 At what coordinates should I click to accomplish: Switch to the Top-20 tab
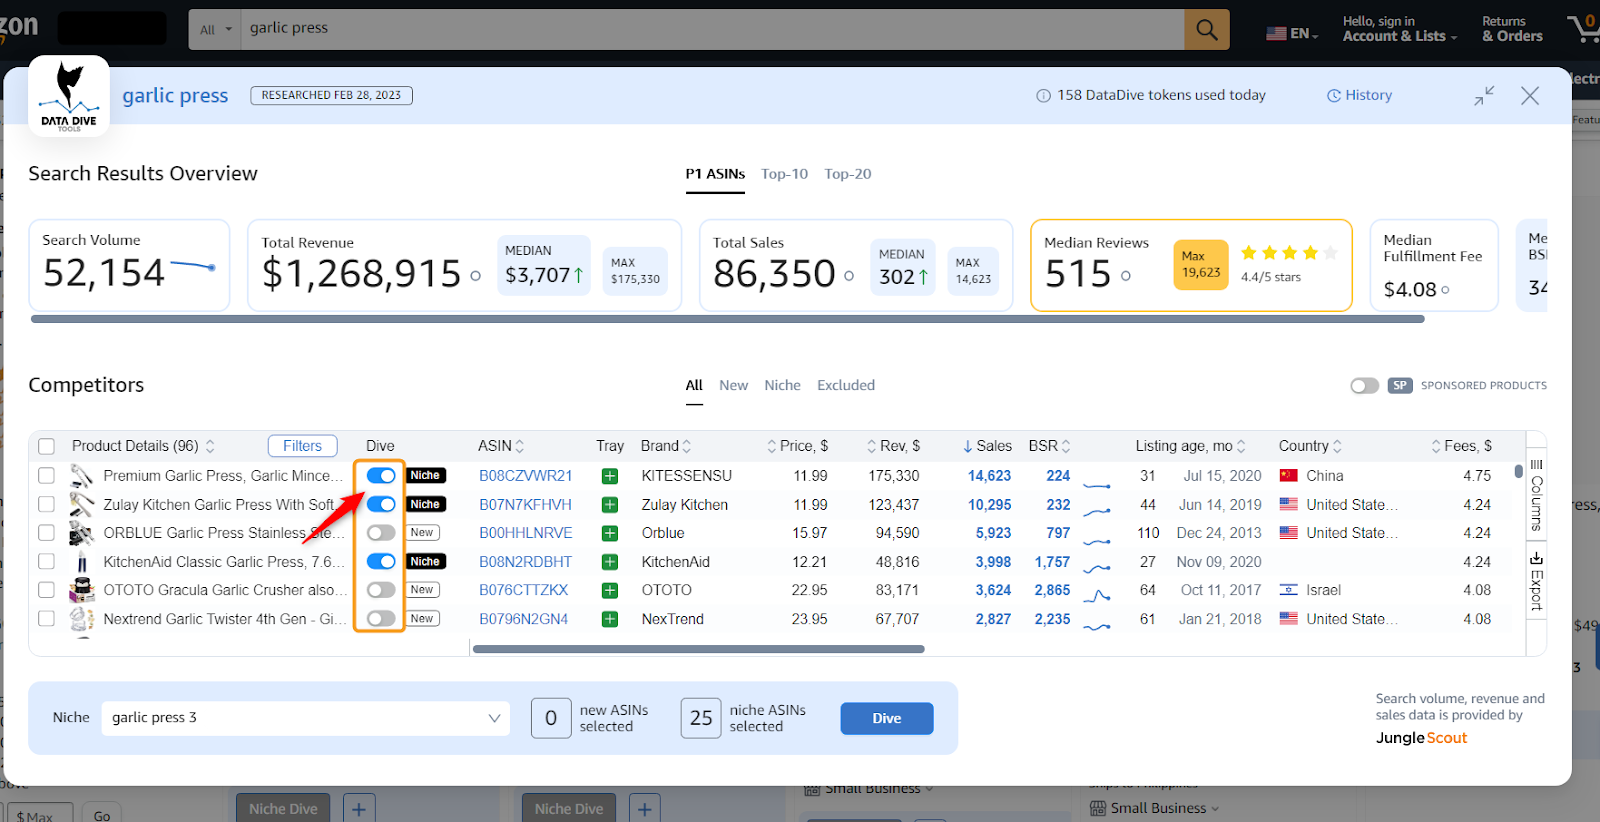point(847,174)
